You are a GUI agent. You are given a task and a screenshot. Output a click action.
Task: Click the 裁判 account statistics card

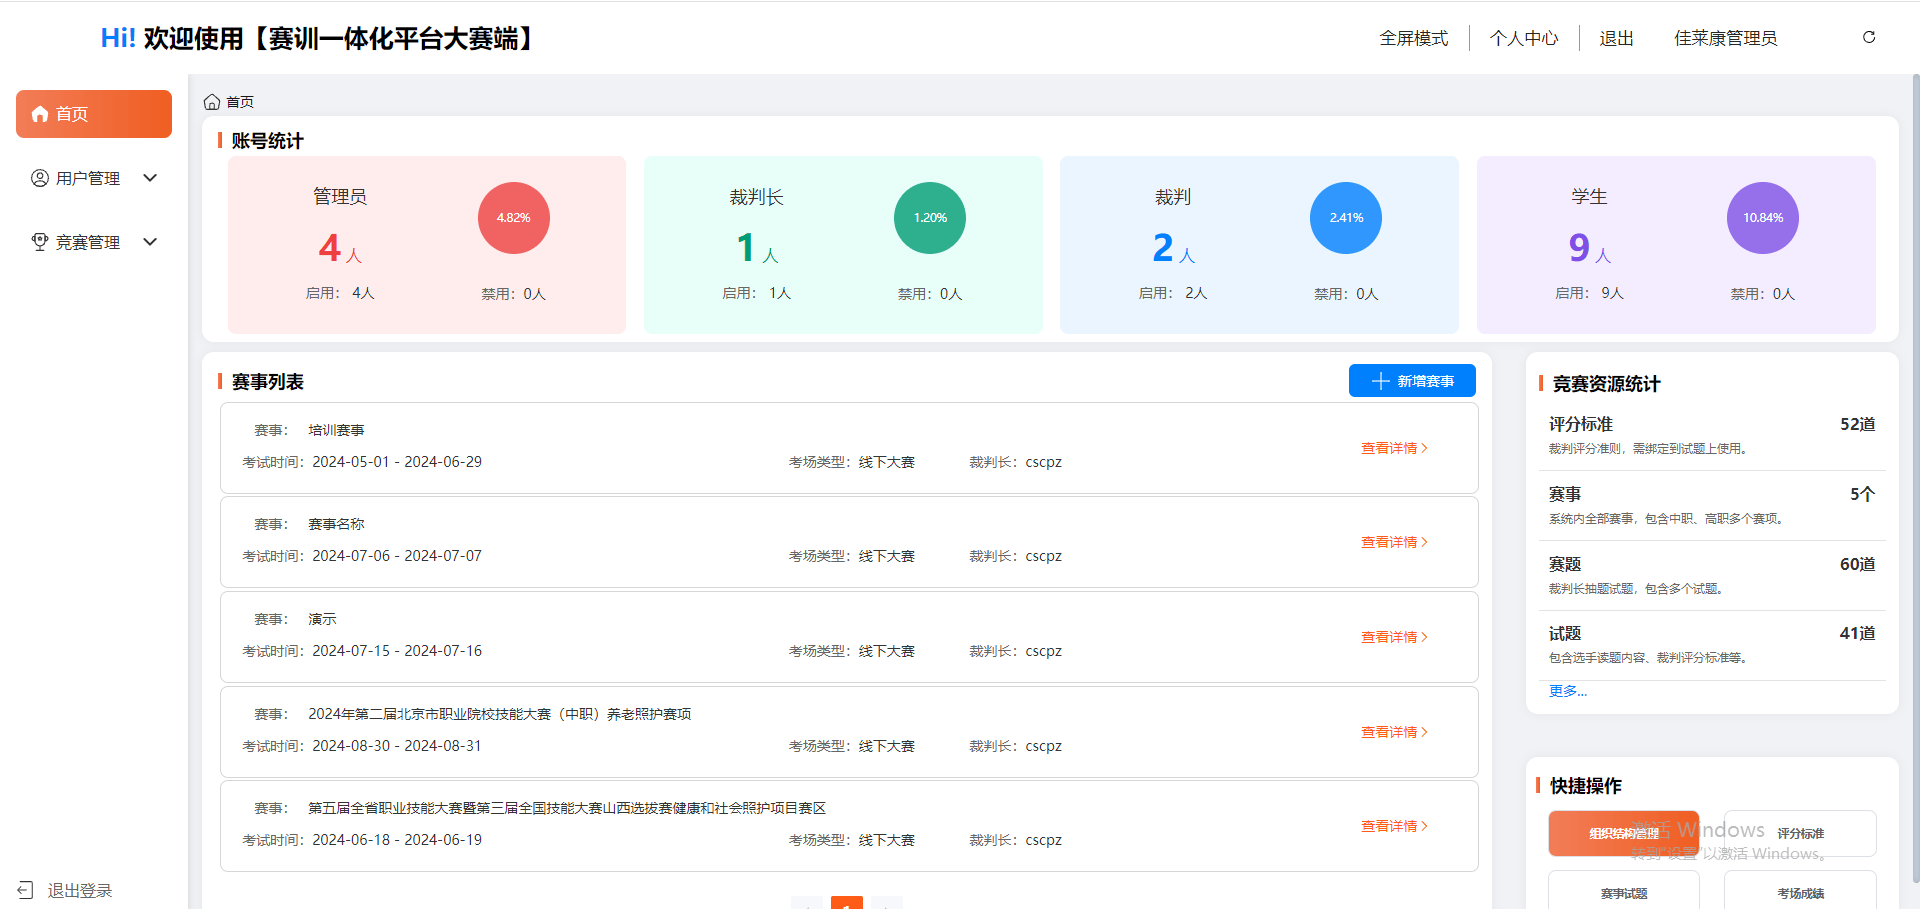1259,245
